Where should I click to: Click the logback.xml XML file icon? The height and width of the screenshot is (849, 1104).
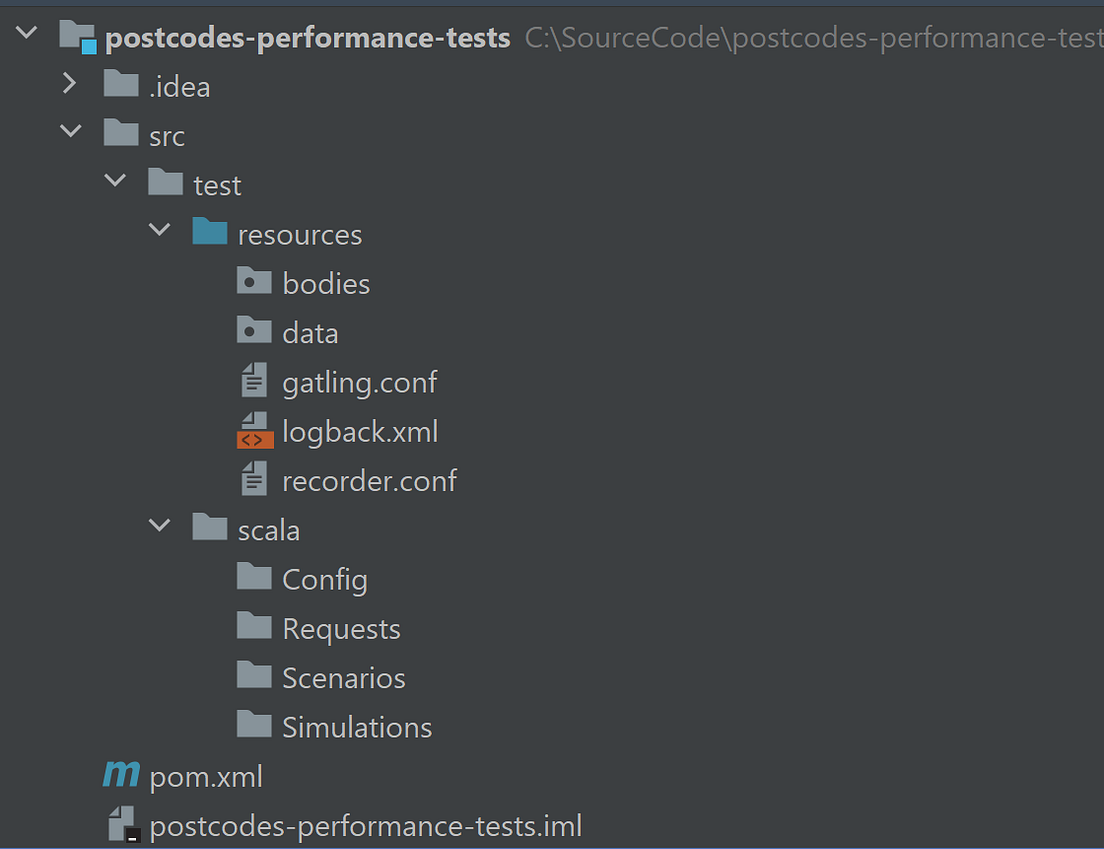pyautogui.click(x=253, y=430)
